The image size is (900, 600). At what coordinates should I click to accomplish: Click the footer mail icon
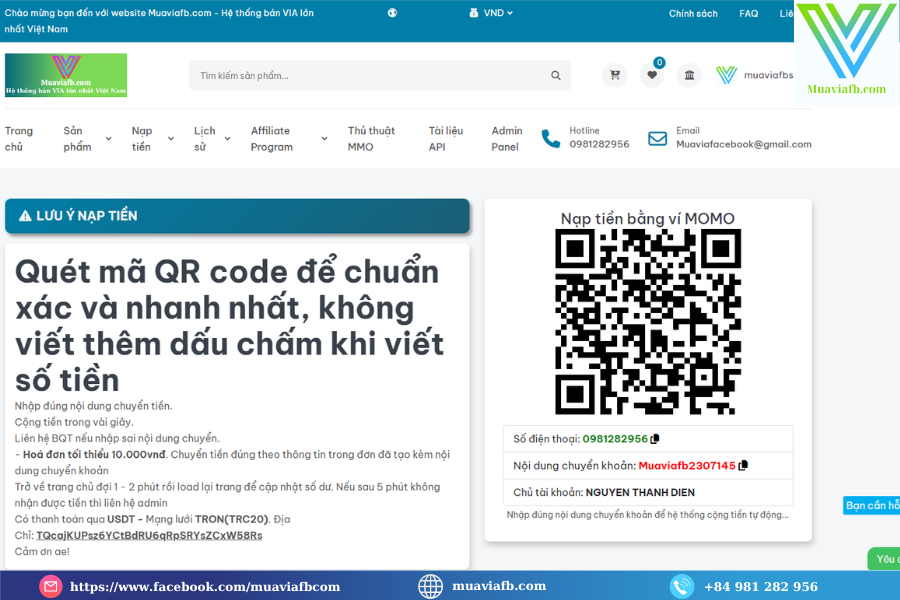51,586
